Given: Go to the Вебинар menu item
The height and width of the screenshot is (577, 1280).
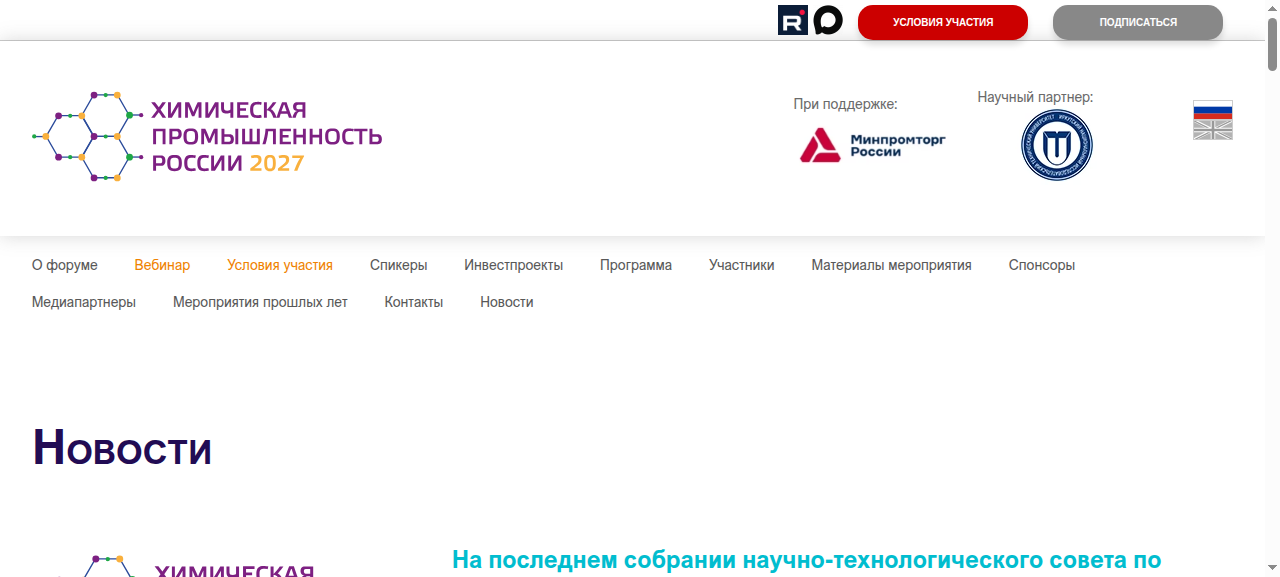Looking at the screenshot, I should tap(162, 265).
